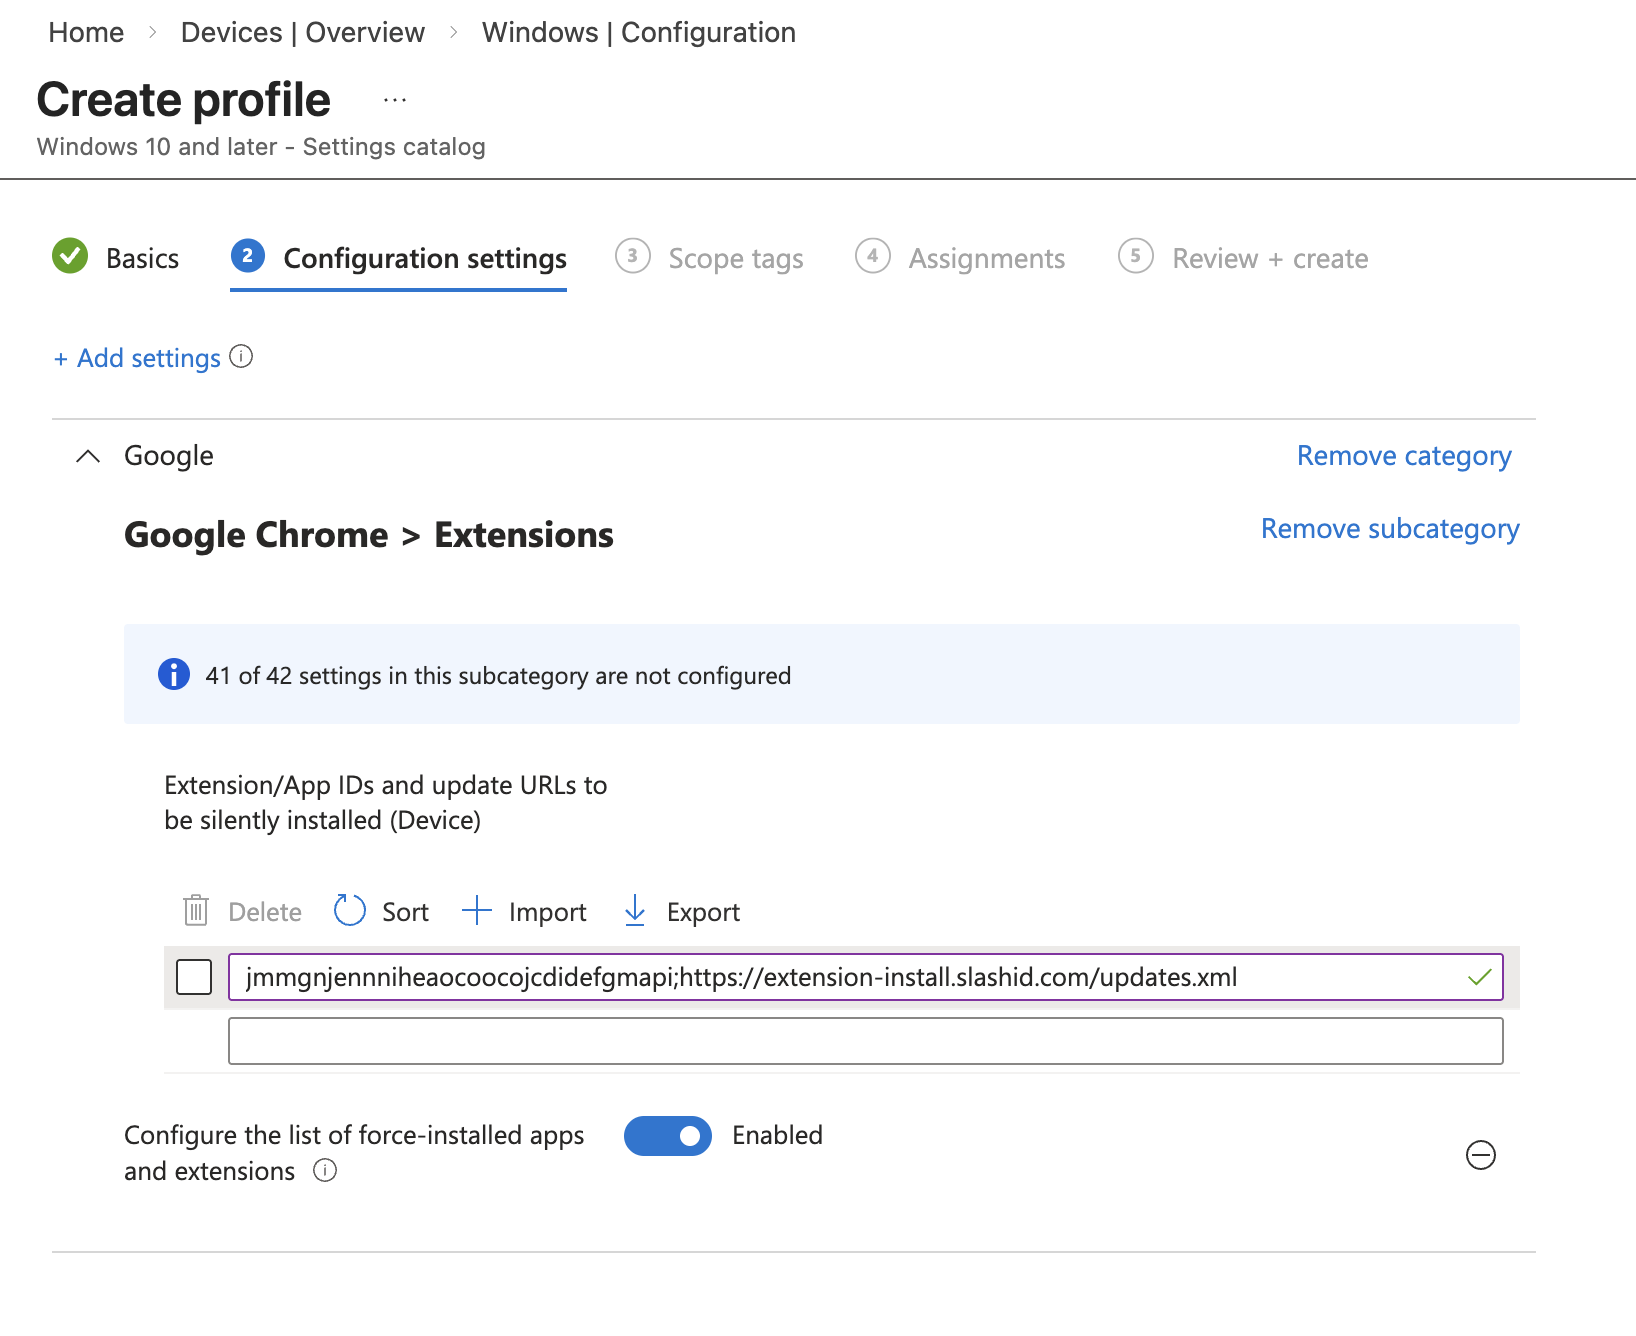Click the Remove category link
Image resolution: width=1636 pixels, height=1336 pixels.
tap(1404, 456)
